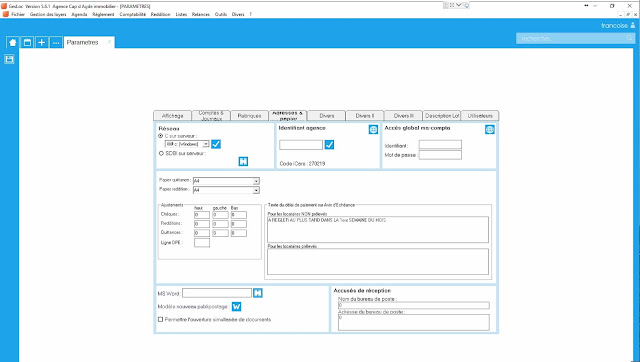Click the MS Word path field

click(x=217, y=293)
